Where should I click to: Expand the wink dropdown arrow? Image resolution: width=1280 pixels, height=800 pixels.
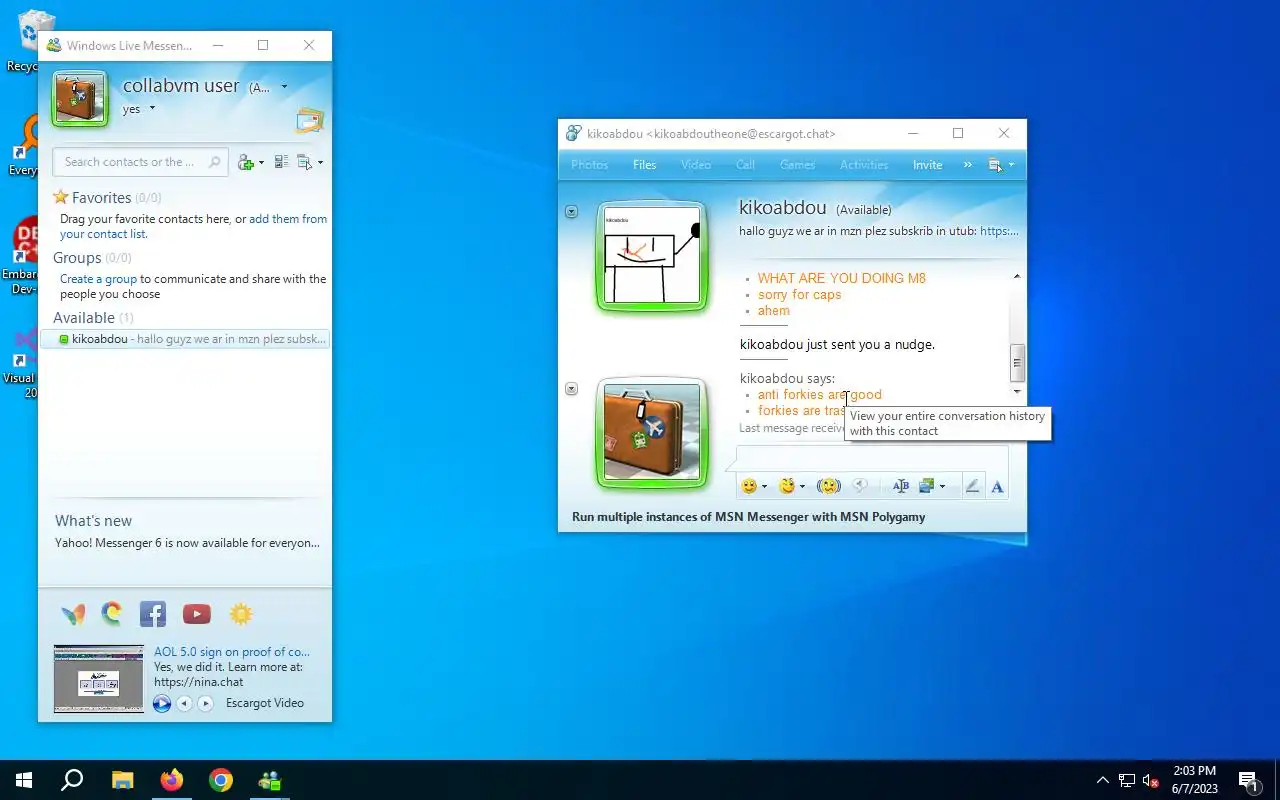(x=803, y=487)
